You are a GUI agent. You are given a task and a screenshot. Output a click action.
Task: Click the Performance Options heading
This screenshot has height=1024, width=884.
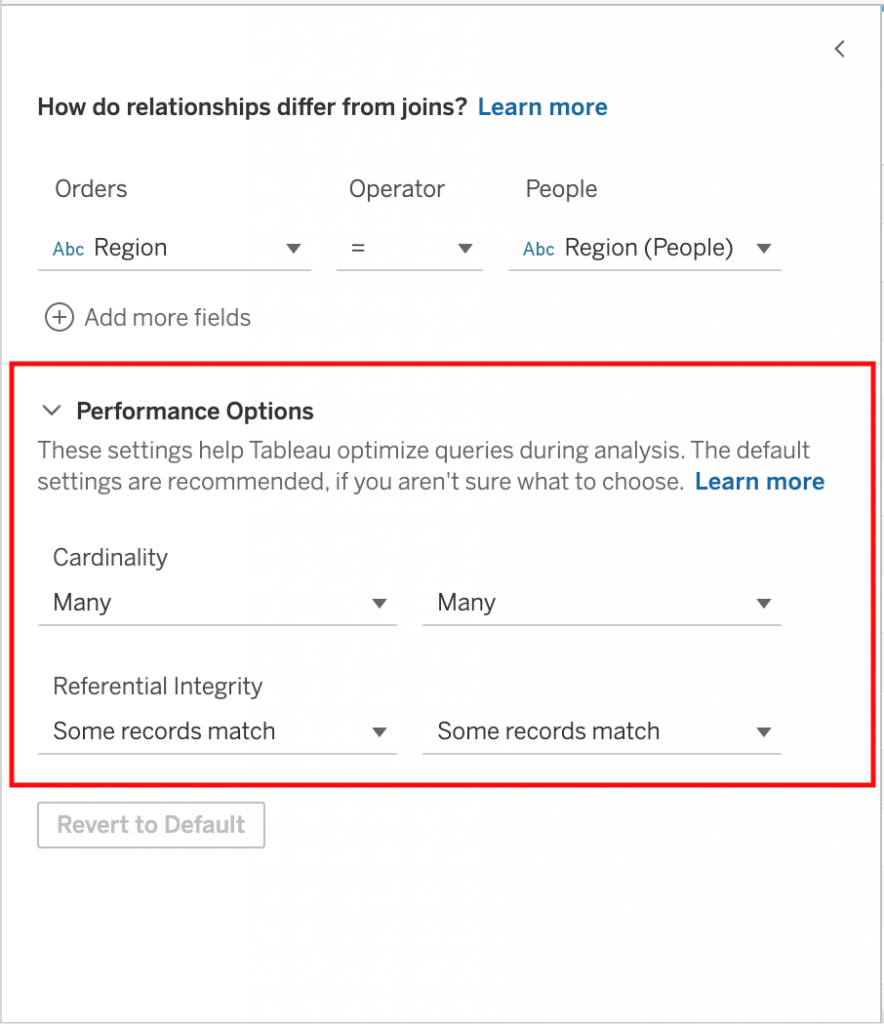pos(195,411)
